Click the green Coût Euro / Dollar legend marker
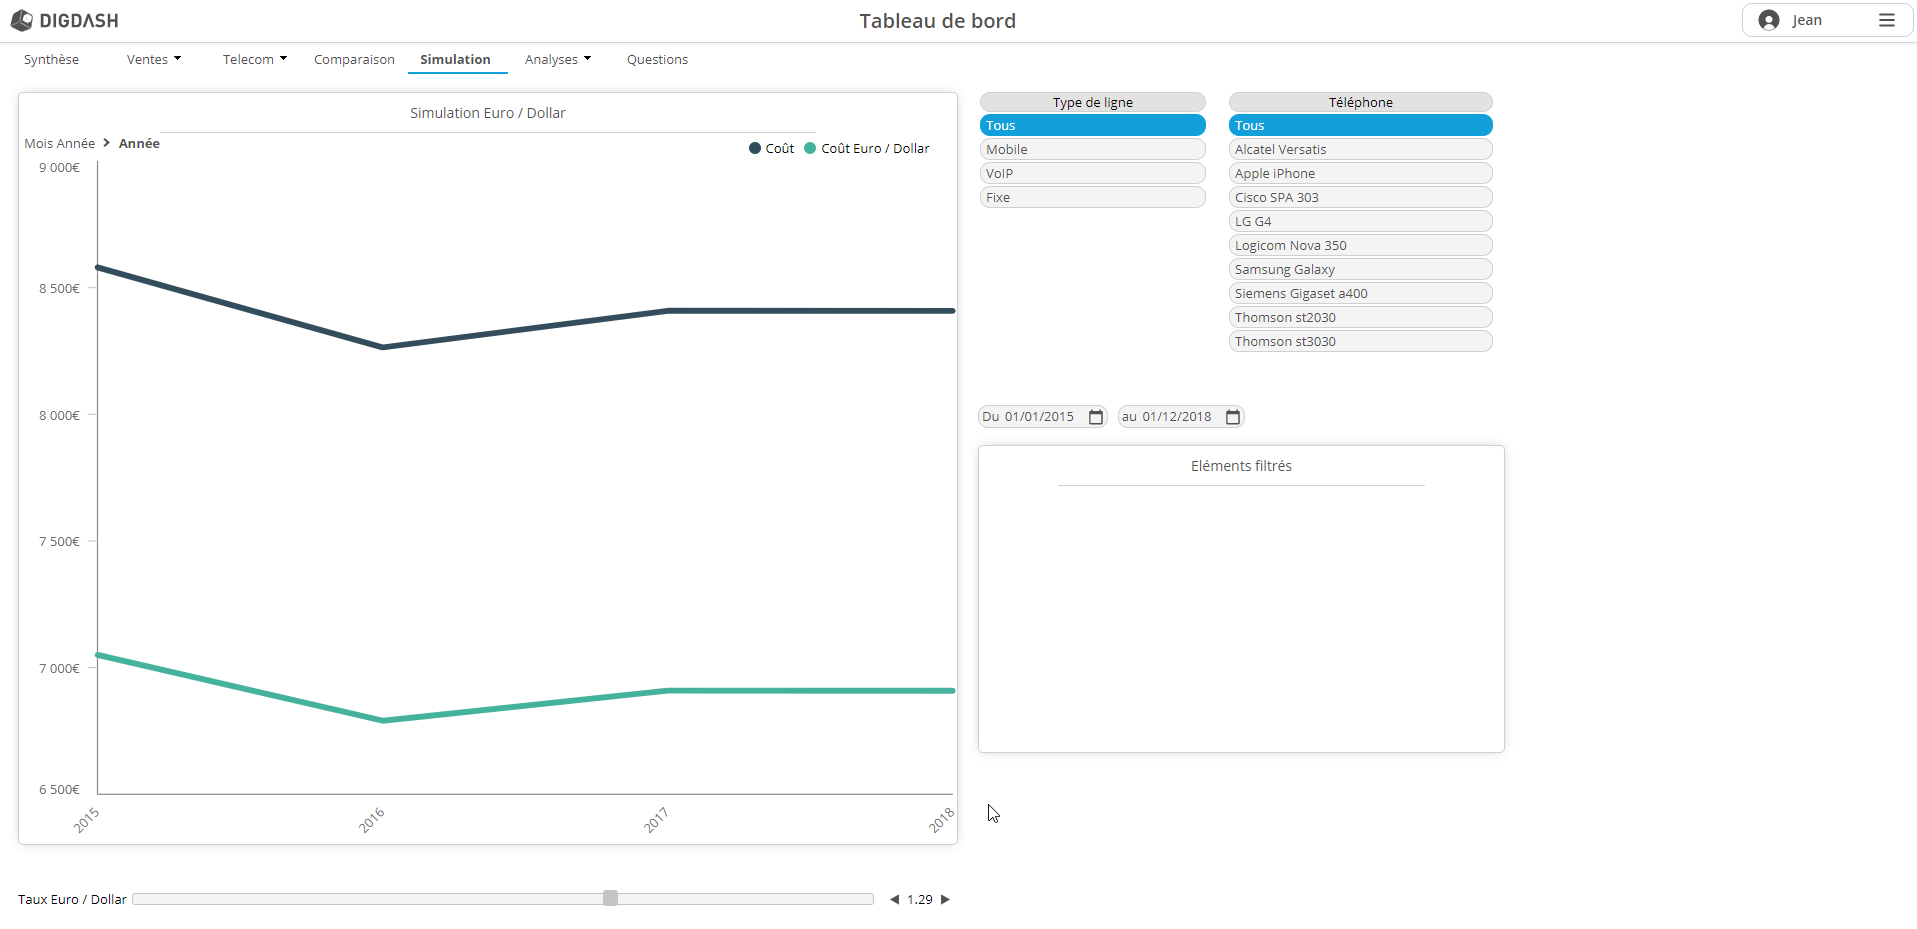 [810, 148]
